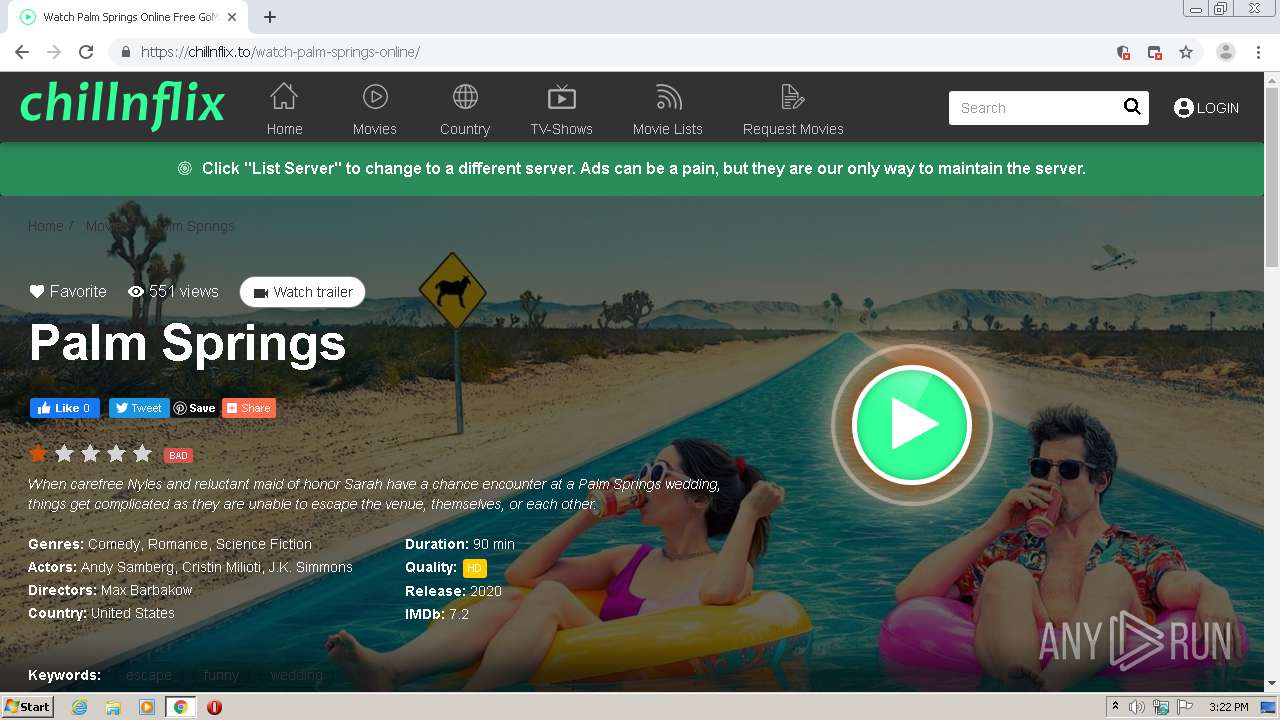
Task: Click the page scrollbar down arrow
Action: (x=1272, y=684)
